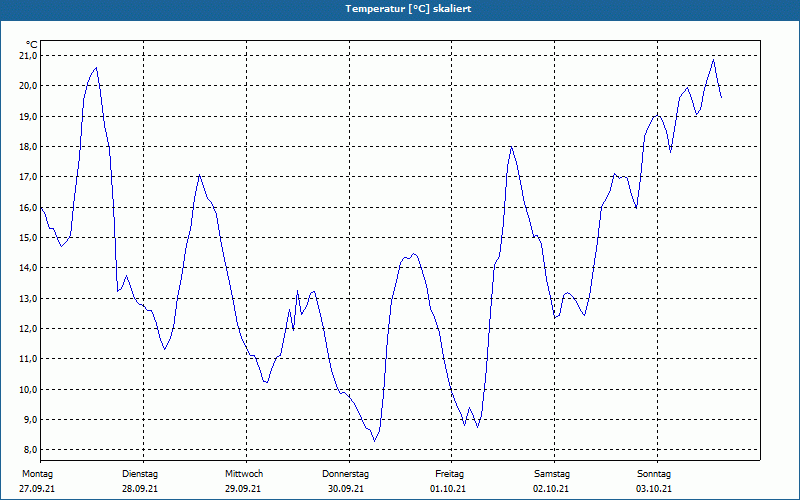
Task: Click the Montag day label
Action: pos(37,474)
